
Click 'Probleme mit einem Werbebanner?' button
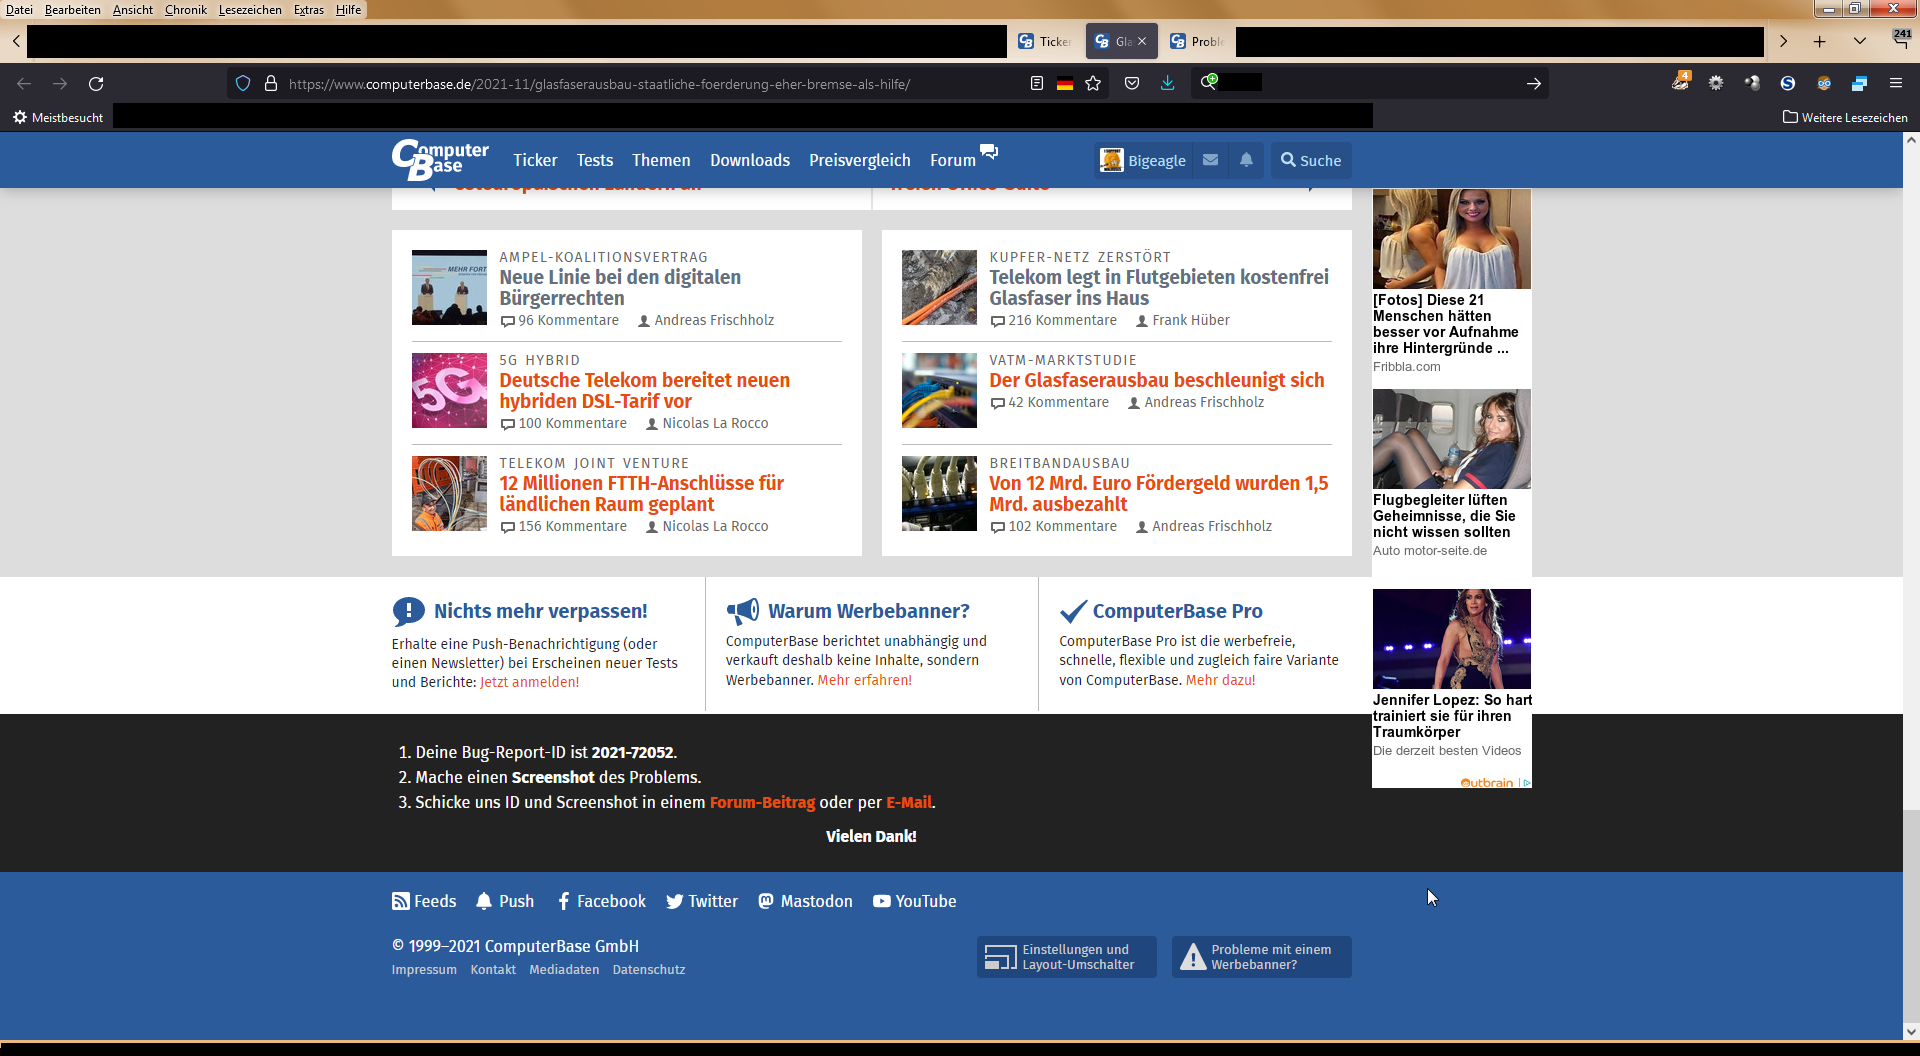click(x=1261, y=957)
